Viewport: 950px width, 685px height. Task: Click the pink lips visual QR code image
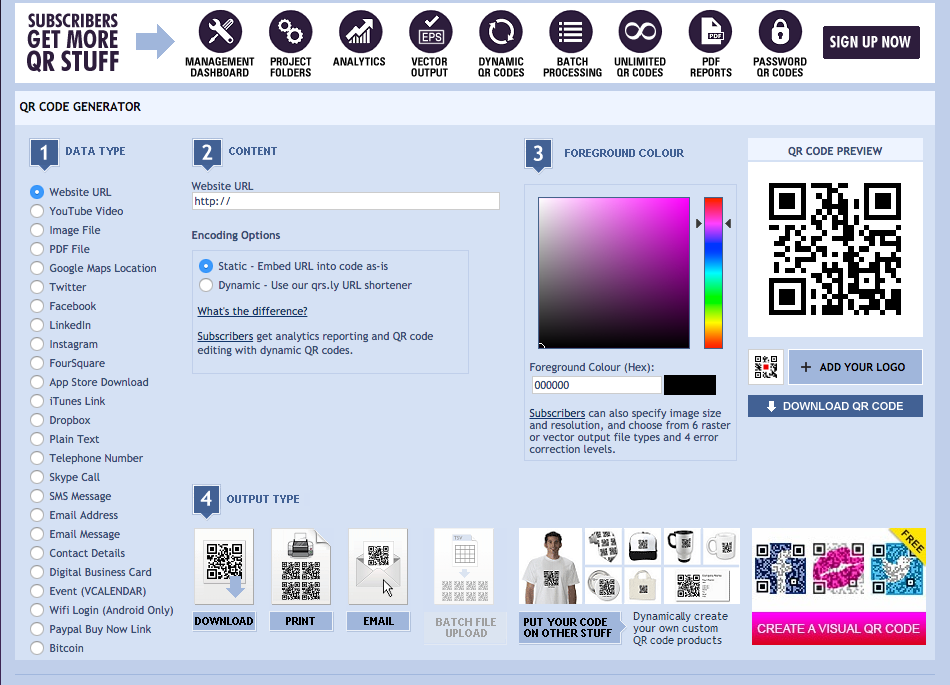pyautogui.click(x=839, y=568)
